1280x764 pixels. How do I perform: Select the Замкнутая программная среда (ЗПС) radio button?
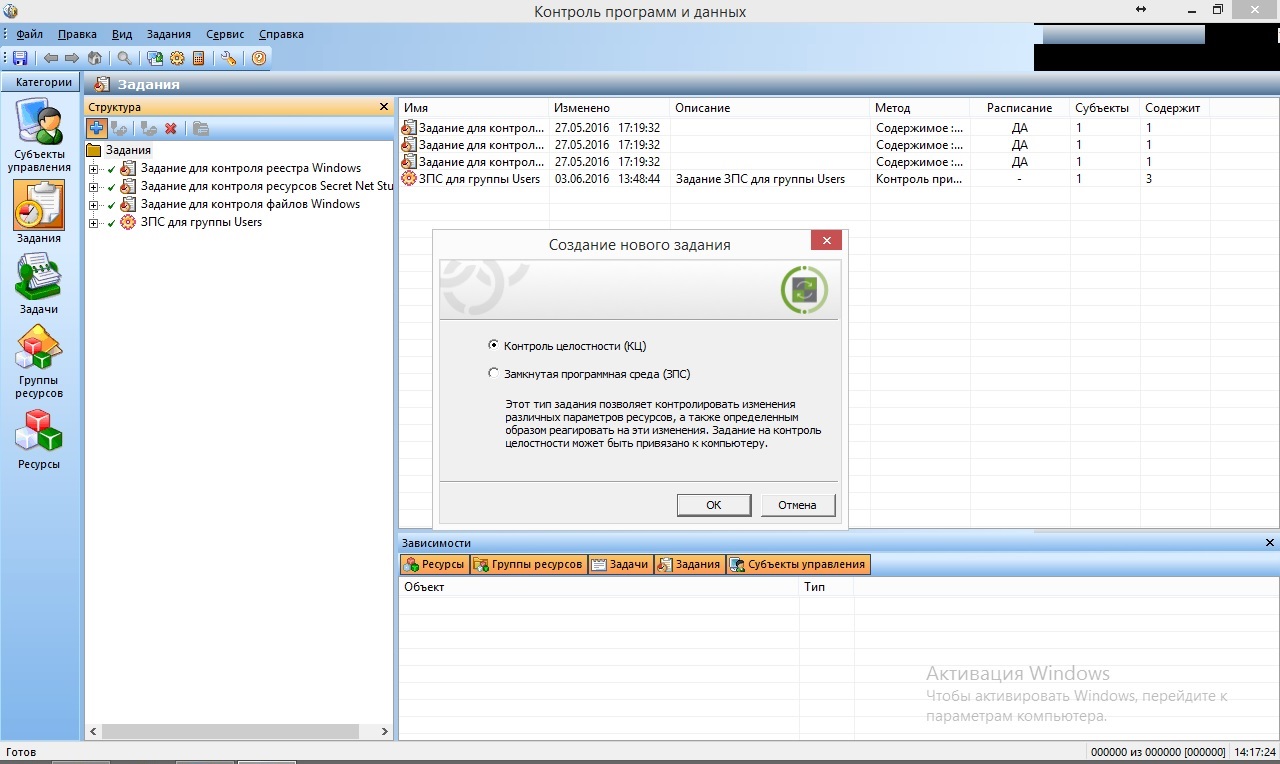pos(493,374)
